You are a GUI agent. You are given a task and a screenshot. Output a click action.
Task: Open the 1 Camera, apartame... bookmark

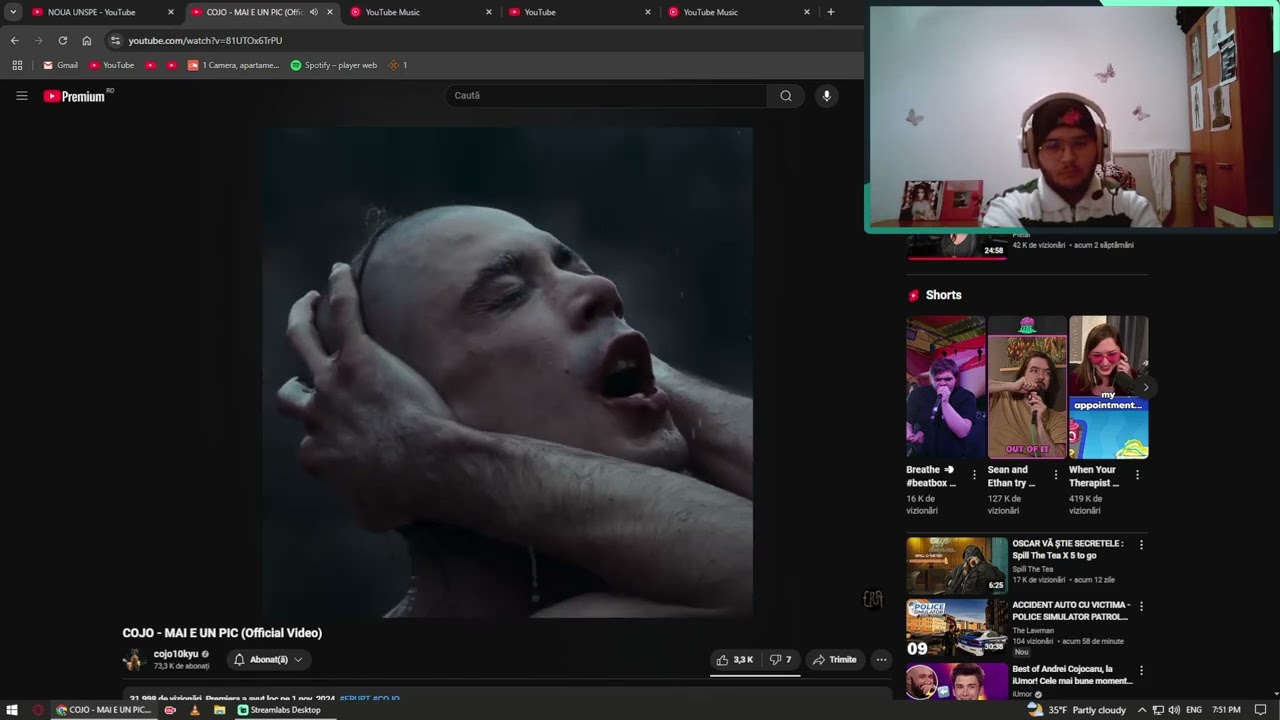point(233,65)
